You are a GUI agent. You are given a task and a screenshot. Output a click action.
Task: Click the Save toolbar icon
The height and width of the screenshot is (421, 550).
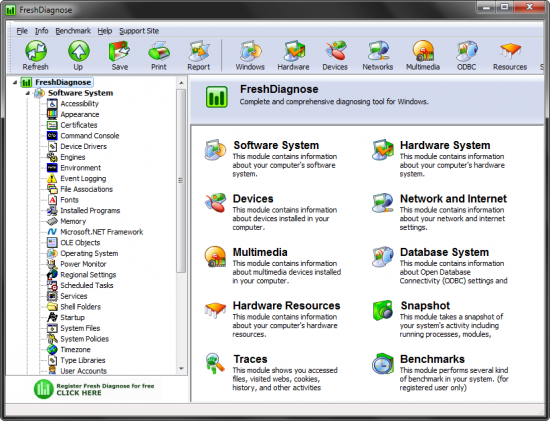pyautogui.click(x=119, y=51)
